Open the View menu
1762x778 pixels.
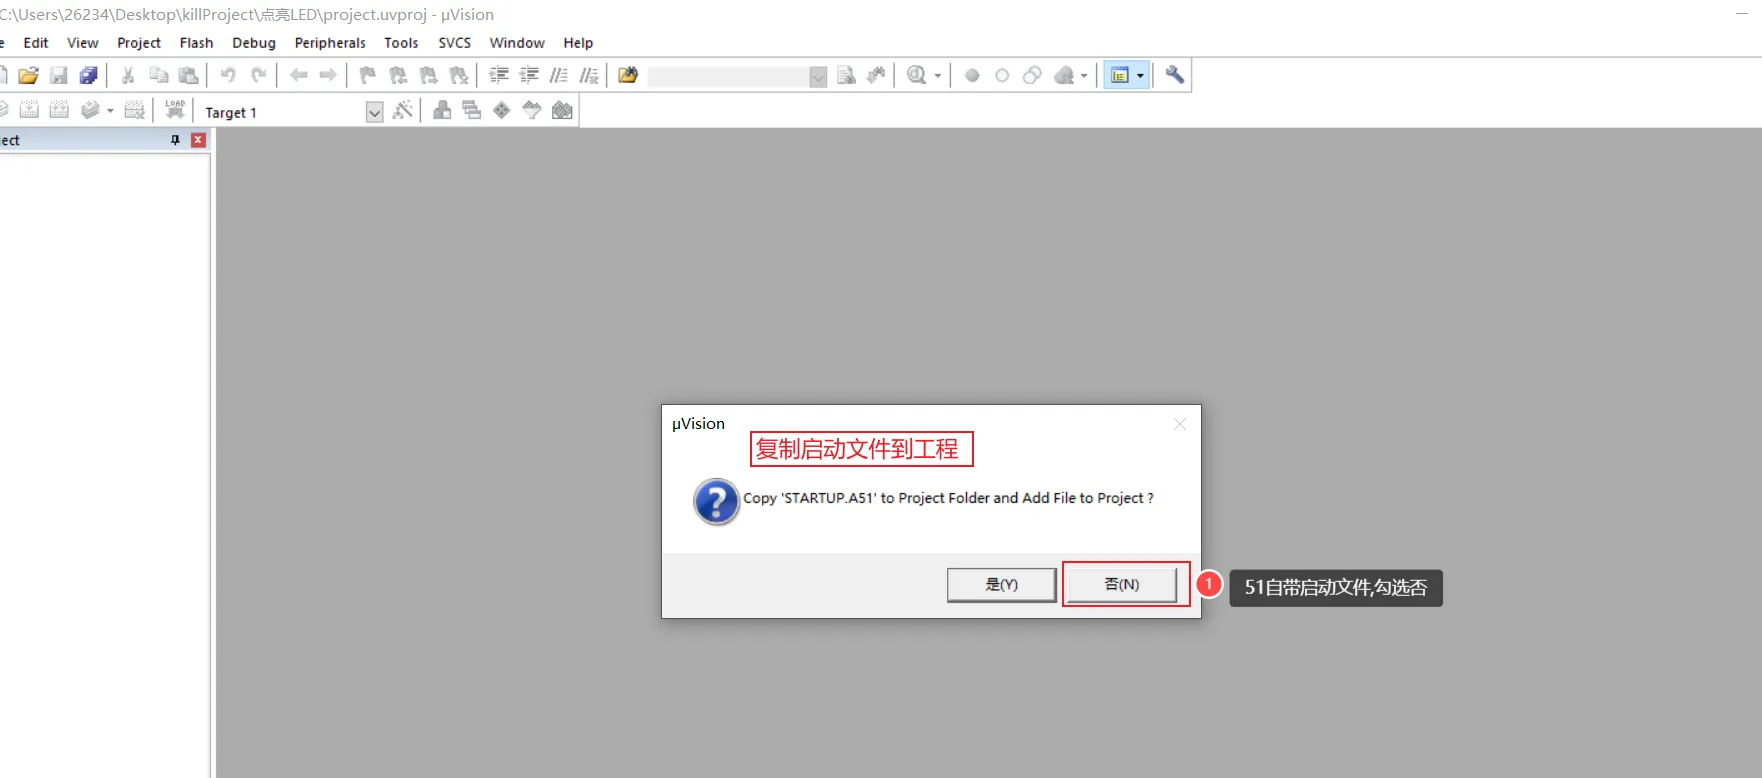tap(83, 43)
